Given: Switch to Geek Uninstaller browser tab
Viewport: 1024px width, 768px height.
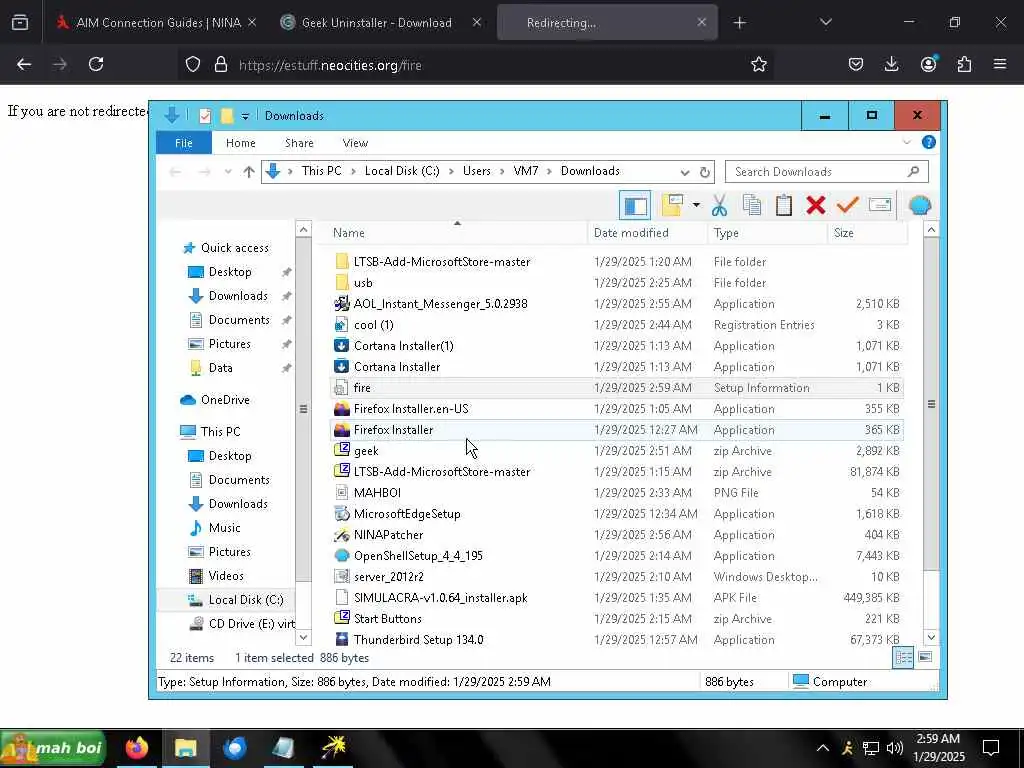Looking at the screenshot, I should (379, 23).
